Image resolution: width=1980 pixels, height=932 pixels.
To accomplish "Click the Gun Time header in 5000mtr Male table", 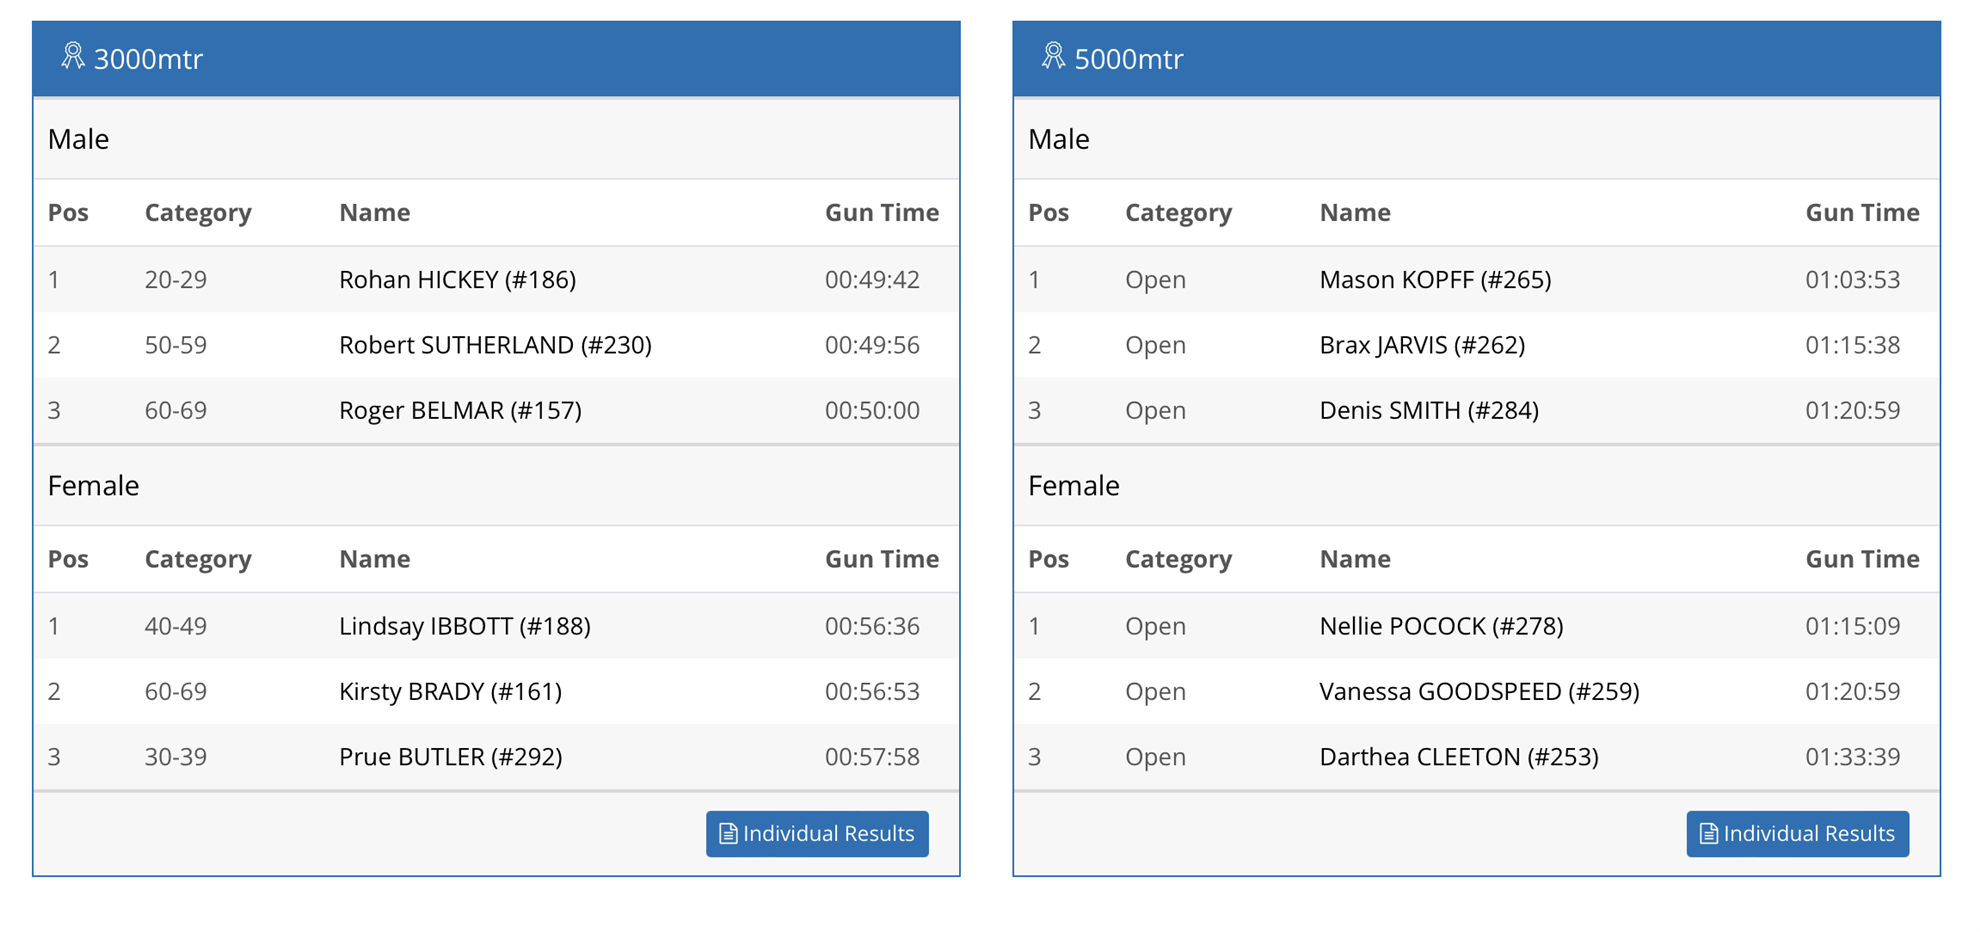I will click(1863, 212).
